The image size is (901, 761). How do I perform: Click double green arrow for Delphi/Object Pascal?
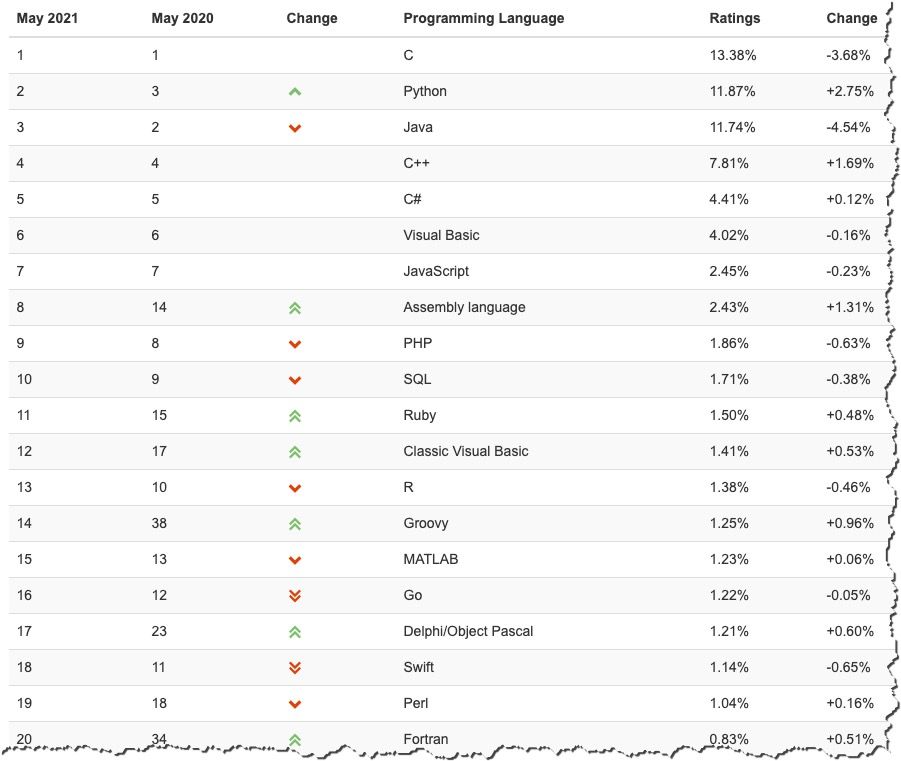click(295, 632)
